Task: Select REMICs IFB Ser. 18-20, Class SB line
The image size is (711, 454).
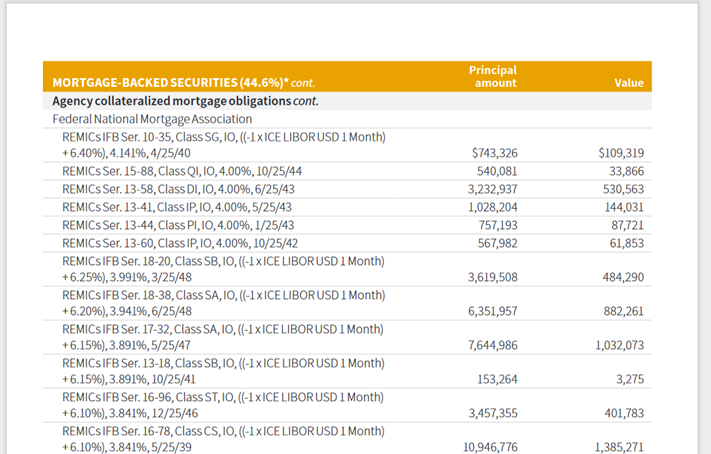Action: [x=224, y=261]
